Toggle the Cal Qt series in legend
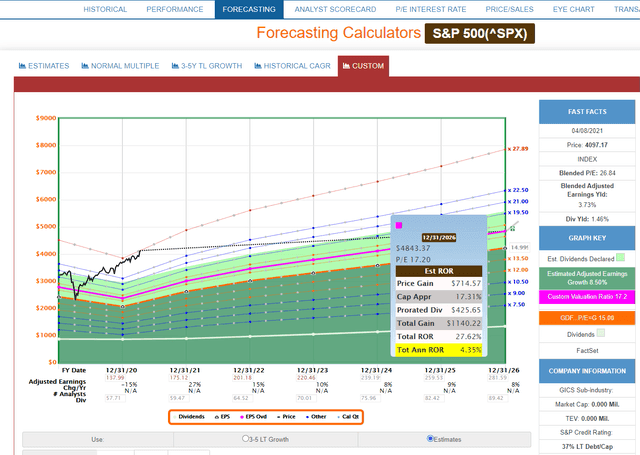The width and height of the screenshot is (640, 455). (x=348, y=417)
